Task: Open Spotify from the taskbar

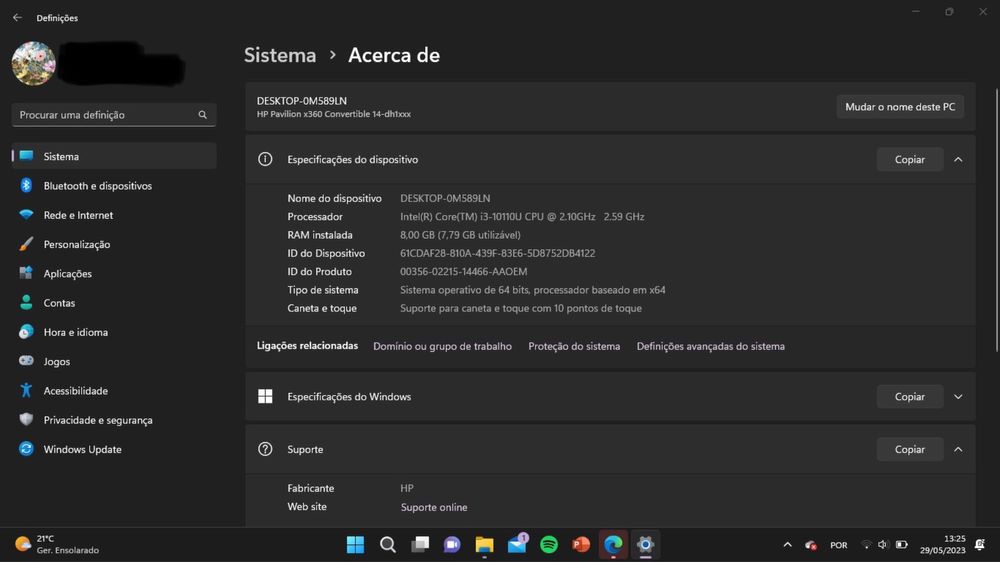Action: point(549,545)
